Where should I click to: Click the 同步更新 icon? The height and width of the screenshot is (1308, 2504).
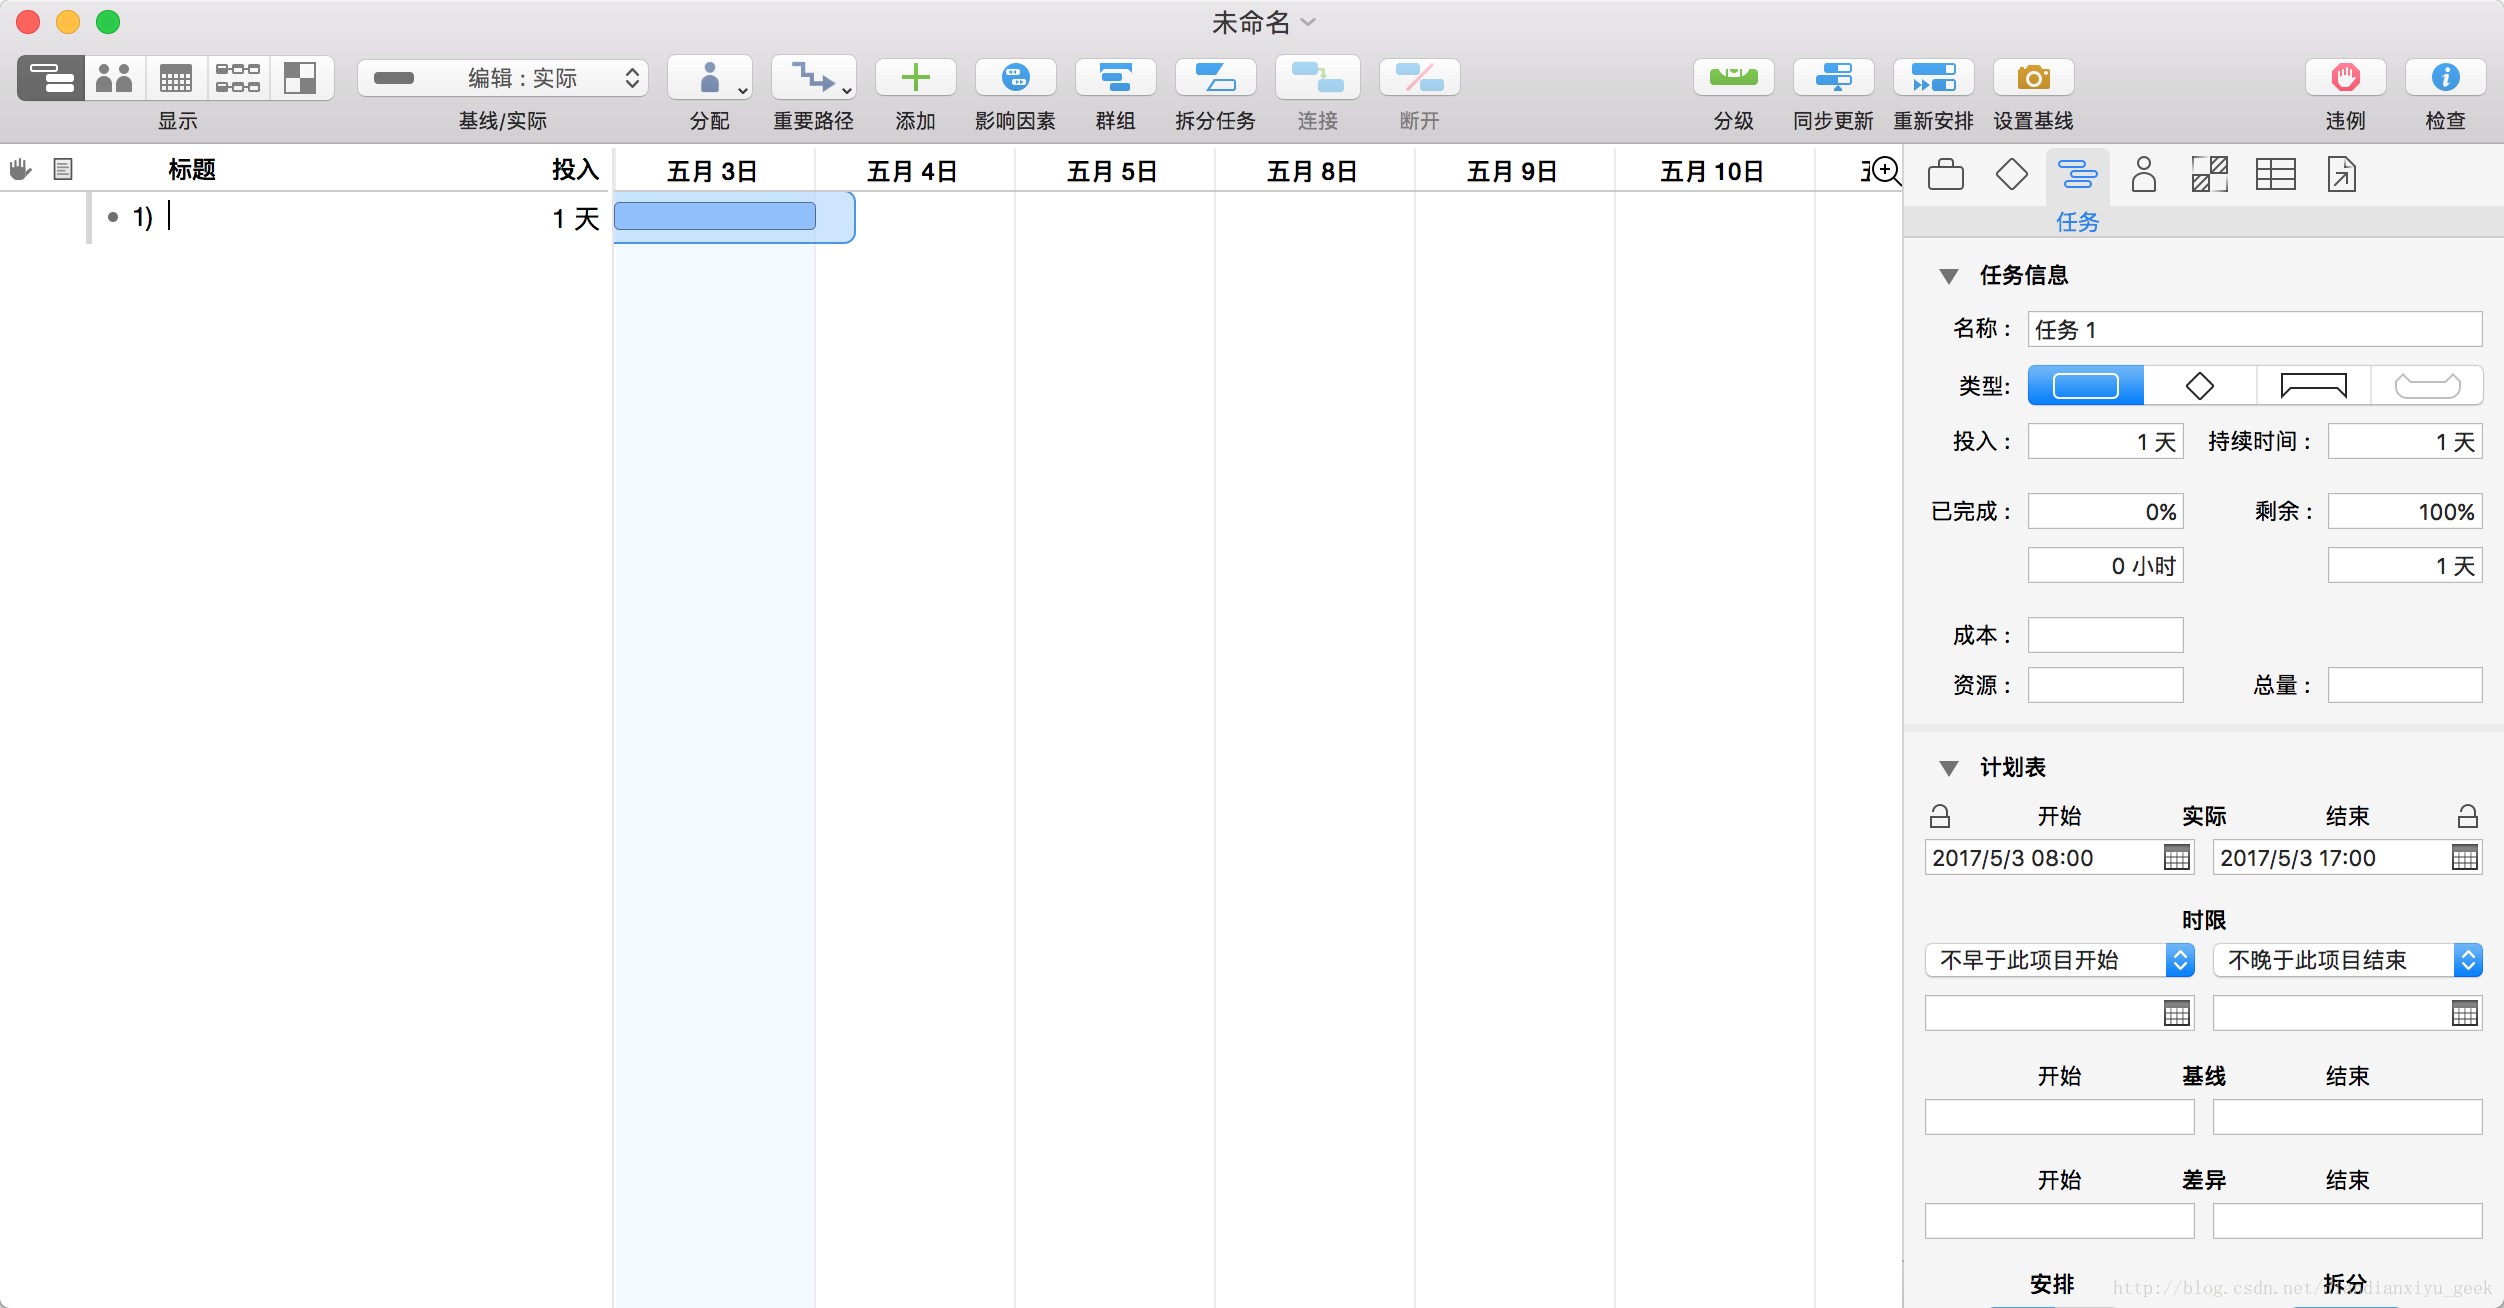coord(1833,77)
